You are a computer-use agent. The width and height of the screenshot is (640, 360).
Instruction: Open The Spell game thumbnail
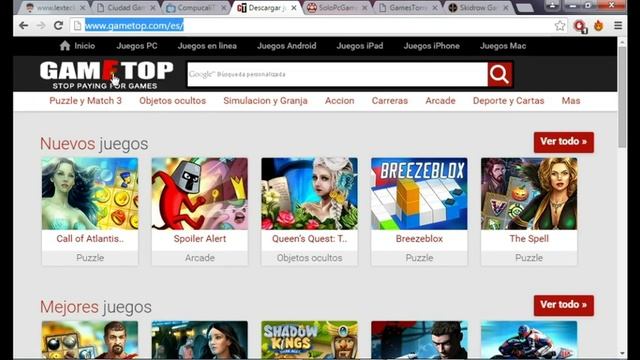(x=529, y=193)
